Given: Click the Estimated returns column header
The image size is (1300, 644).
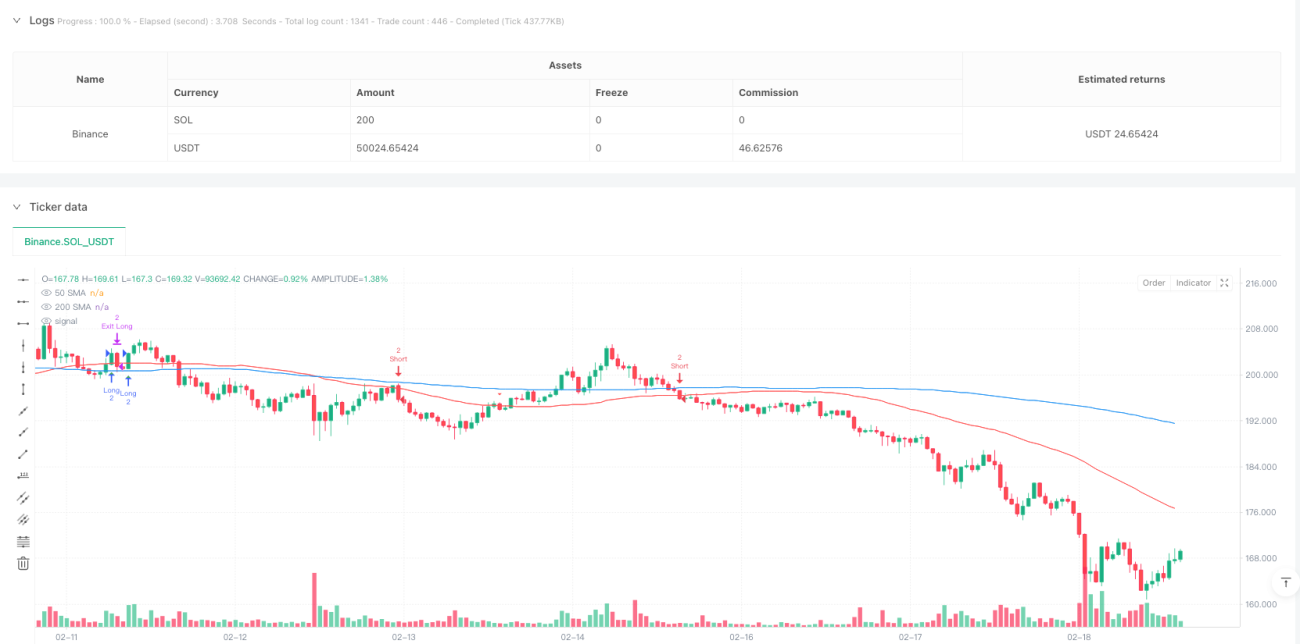Looking at the screenshot, I should tap(1121, 79).
